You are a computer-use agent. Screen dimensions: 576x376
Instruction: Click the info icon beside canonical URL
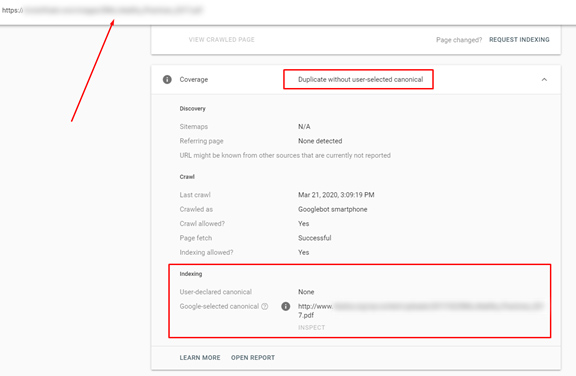coord(285,306)
